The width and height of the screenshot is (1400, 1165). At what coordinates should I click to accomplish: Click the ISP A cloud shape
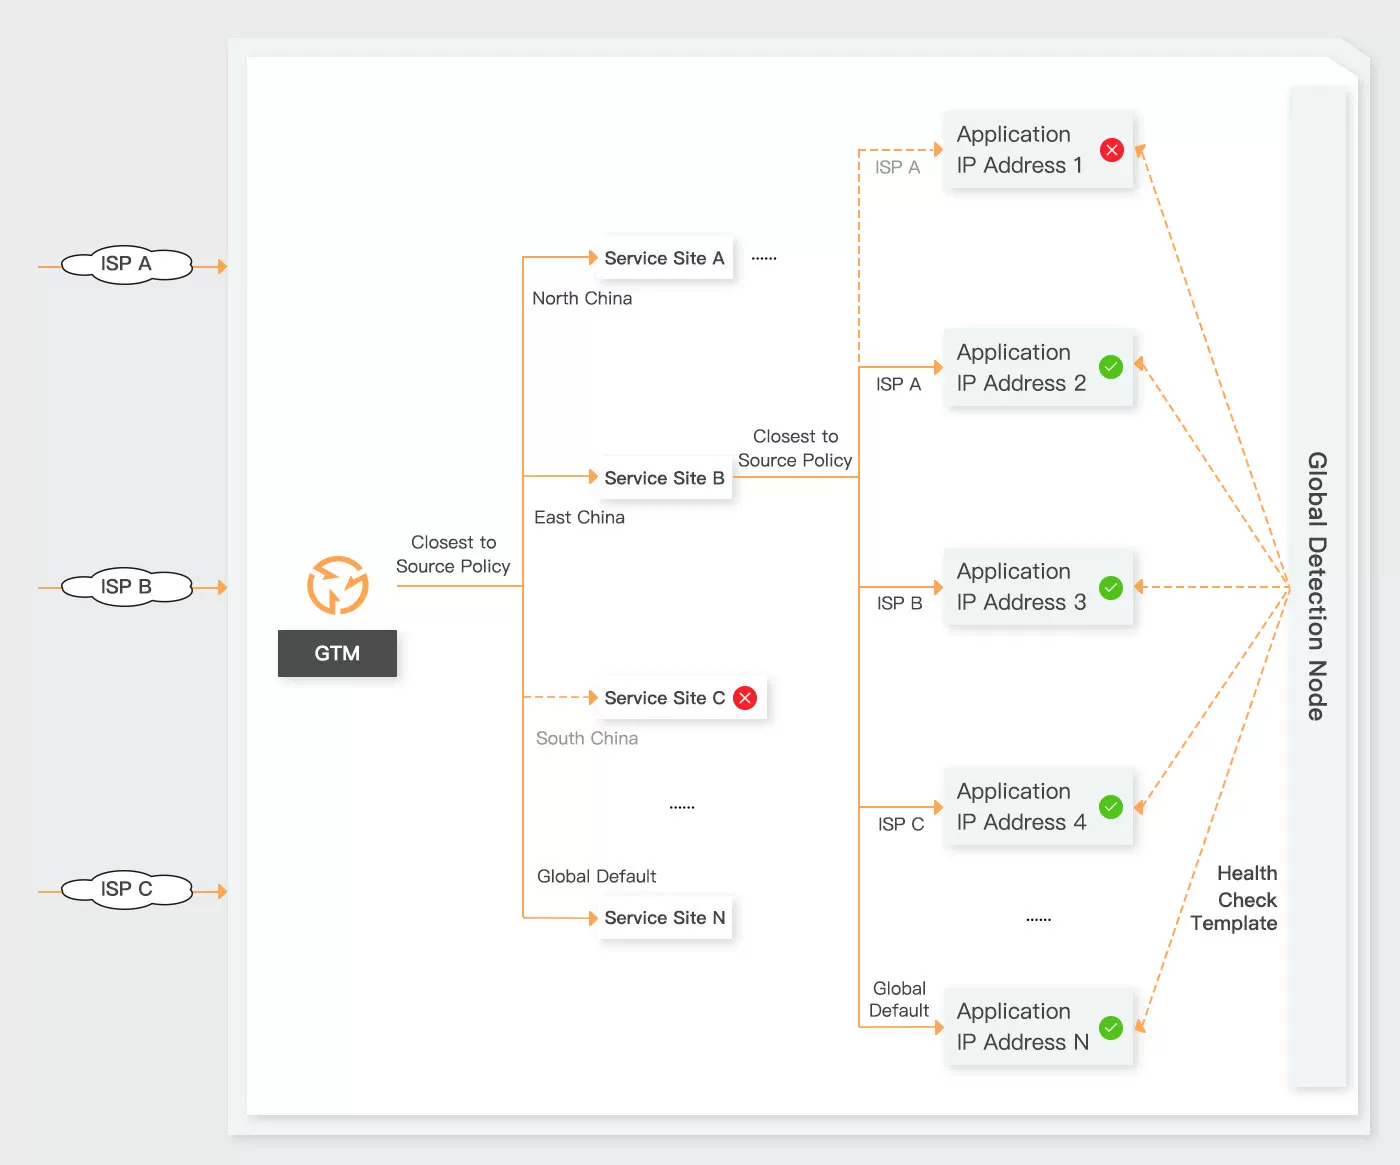point(126,265)
